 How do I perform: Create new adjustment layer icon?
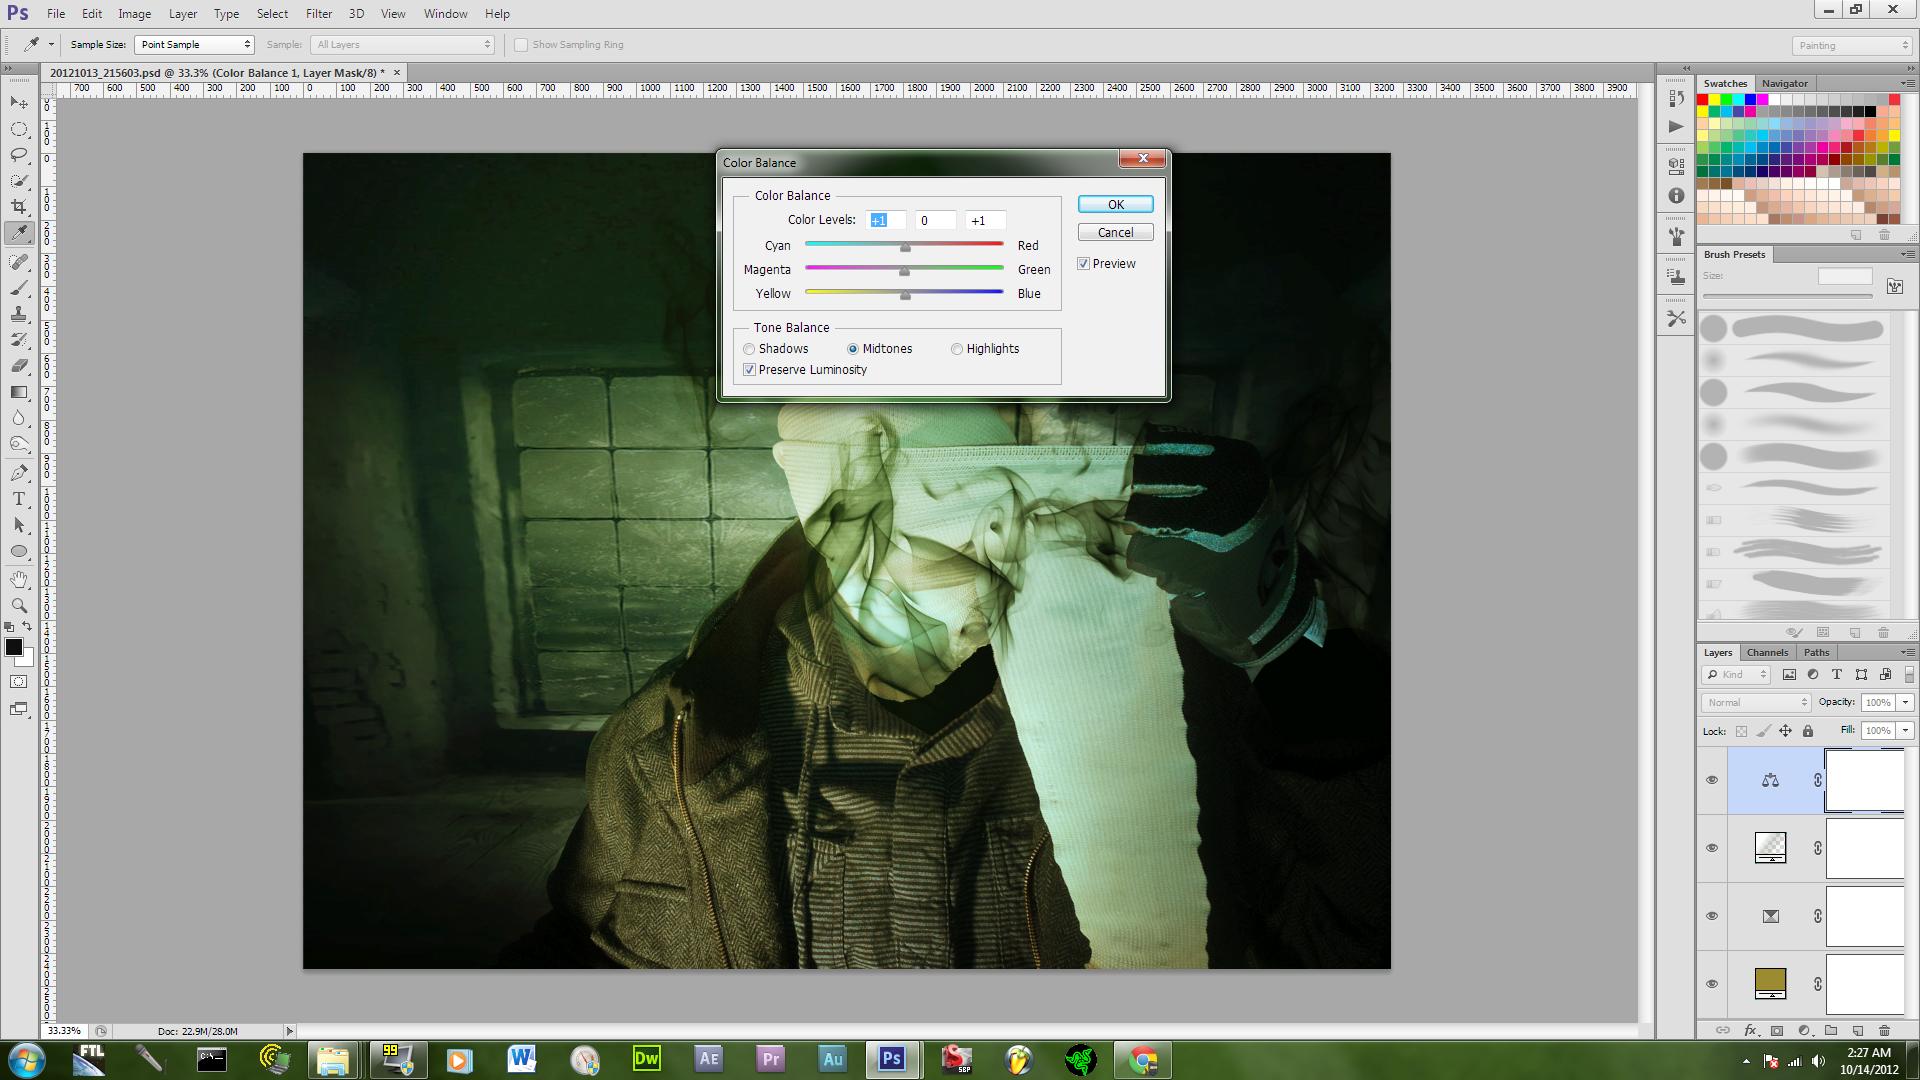[1804, 1030]
